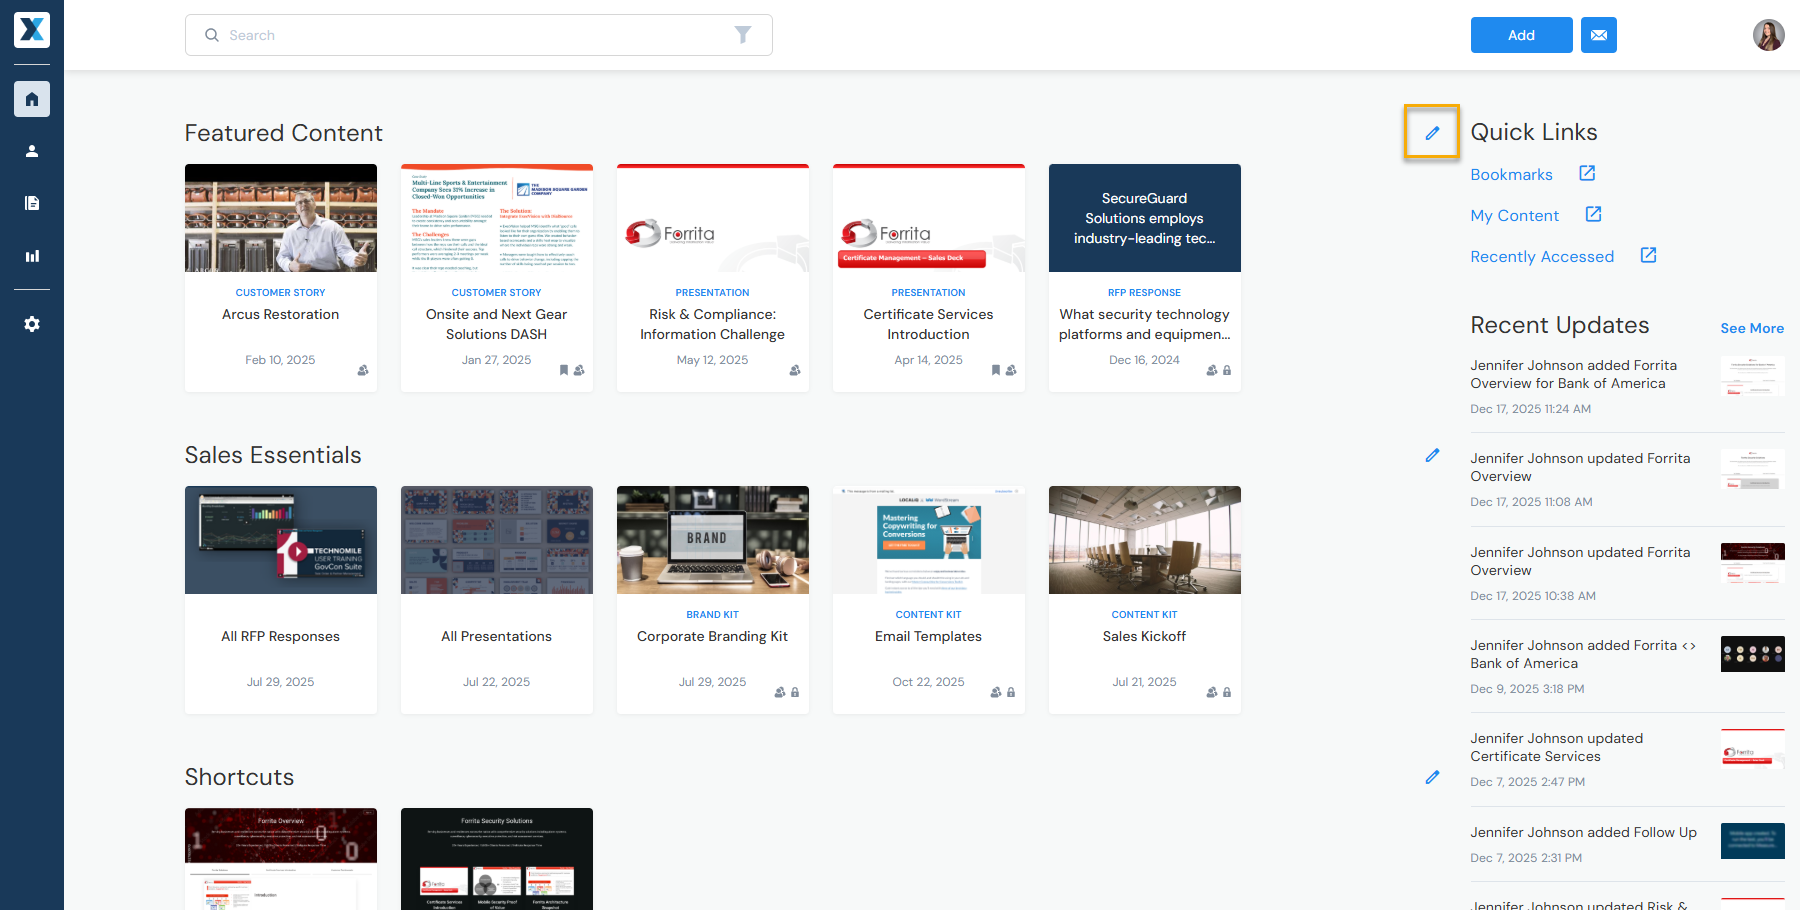Open the Arcus Restoration thumbnail
The width and height of the screenshot is (1800, 910).
pyautogui.click(x=281, y=218)
